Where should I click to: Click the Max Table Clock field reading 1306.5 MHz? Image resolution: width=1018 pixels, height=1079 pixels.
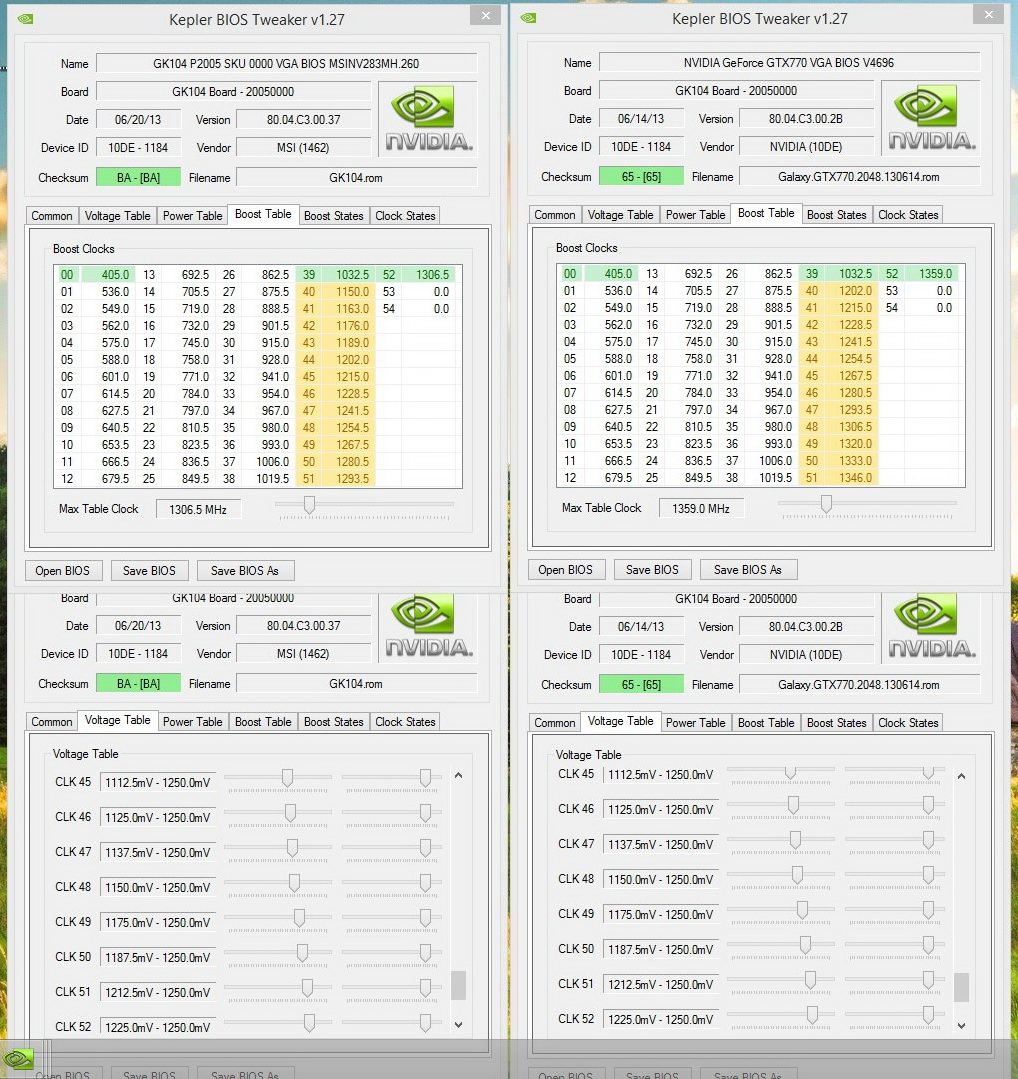(x=198, y=509)
